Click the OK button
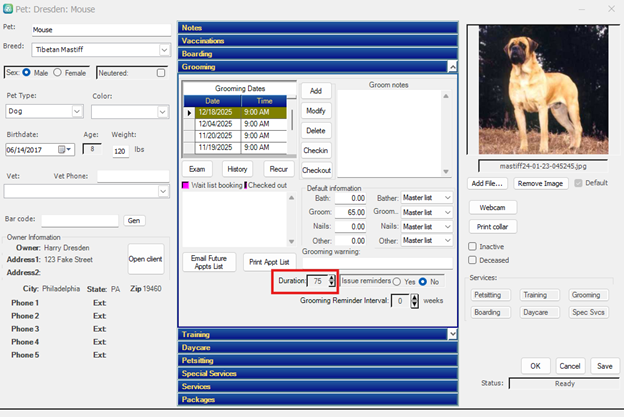The width and height of the screenshot is (624, 417). [x=536, y=366]
